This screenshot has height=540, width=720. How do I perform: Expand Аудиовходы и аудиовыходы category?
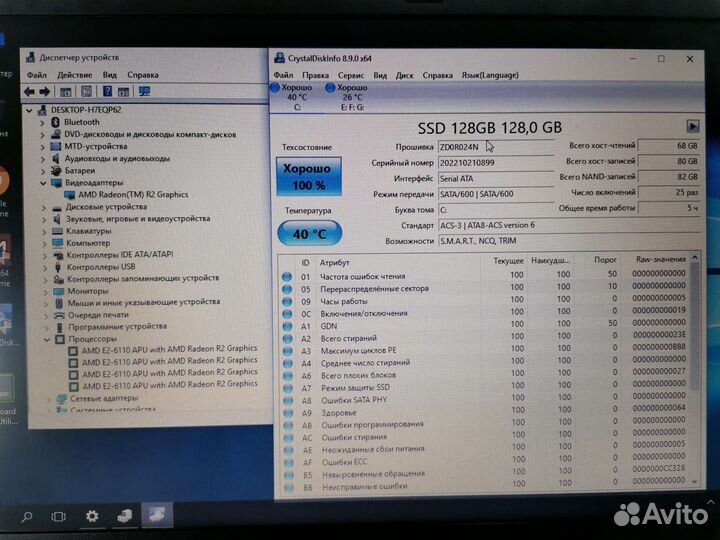[43, 159]
